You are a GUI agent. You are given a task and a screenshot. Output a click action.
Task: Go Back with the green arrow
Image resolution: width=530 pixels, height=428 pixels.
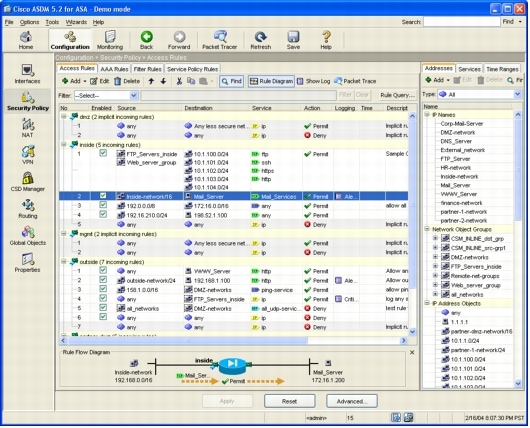click(x=146, y=40)
